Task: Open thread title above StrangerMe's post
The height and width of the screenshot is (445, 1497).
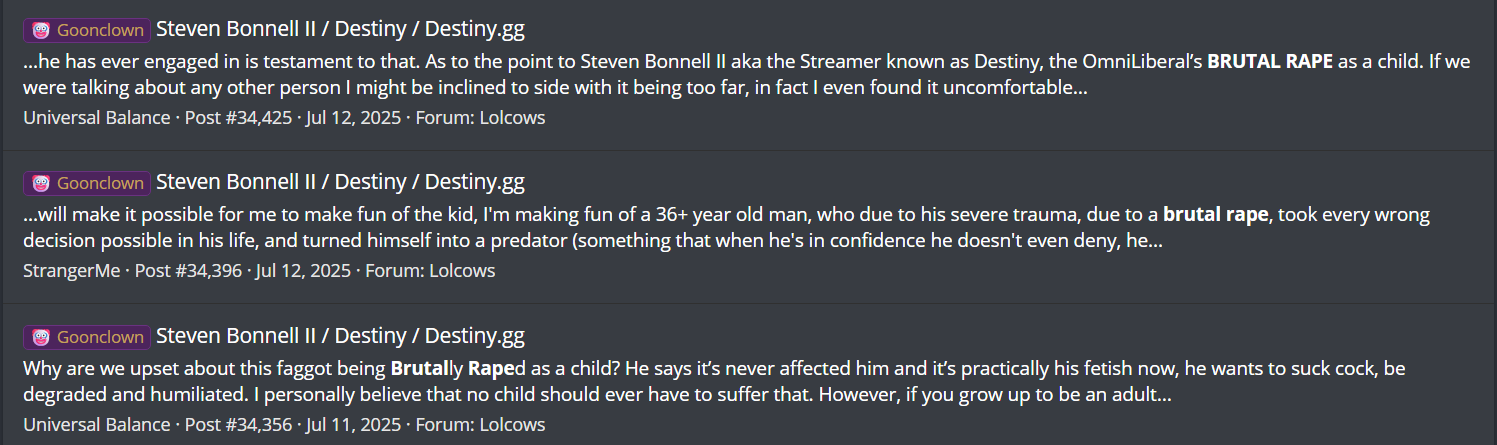Action: coord(340,182)
